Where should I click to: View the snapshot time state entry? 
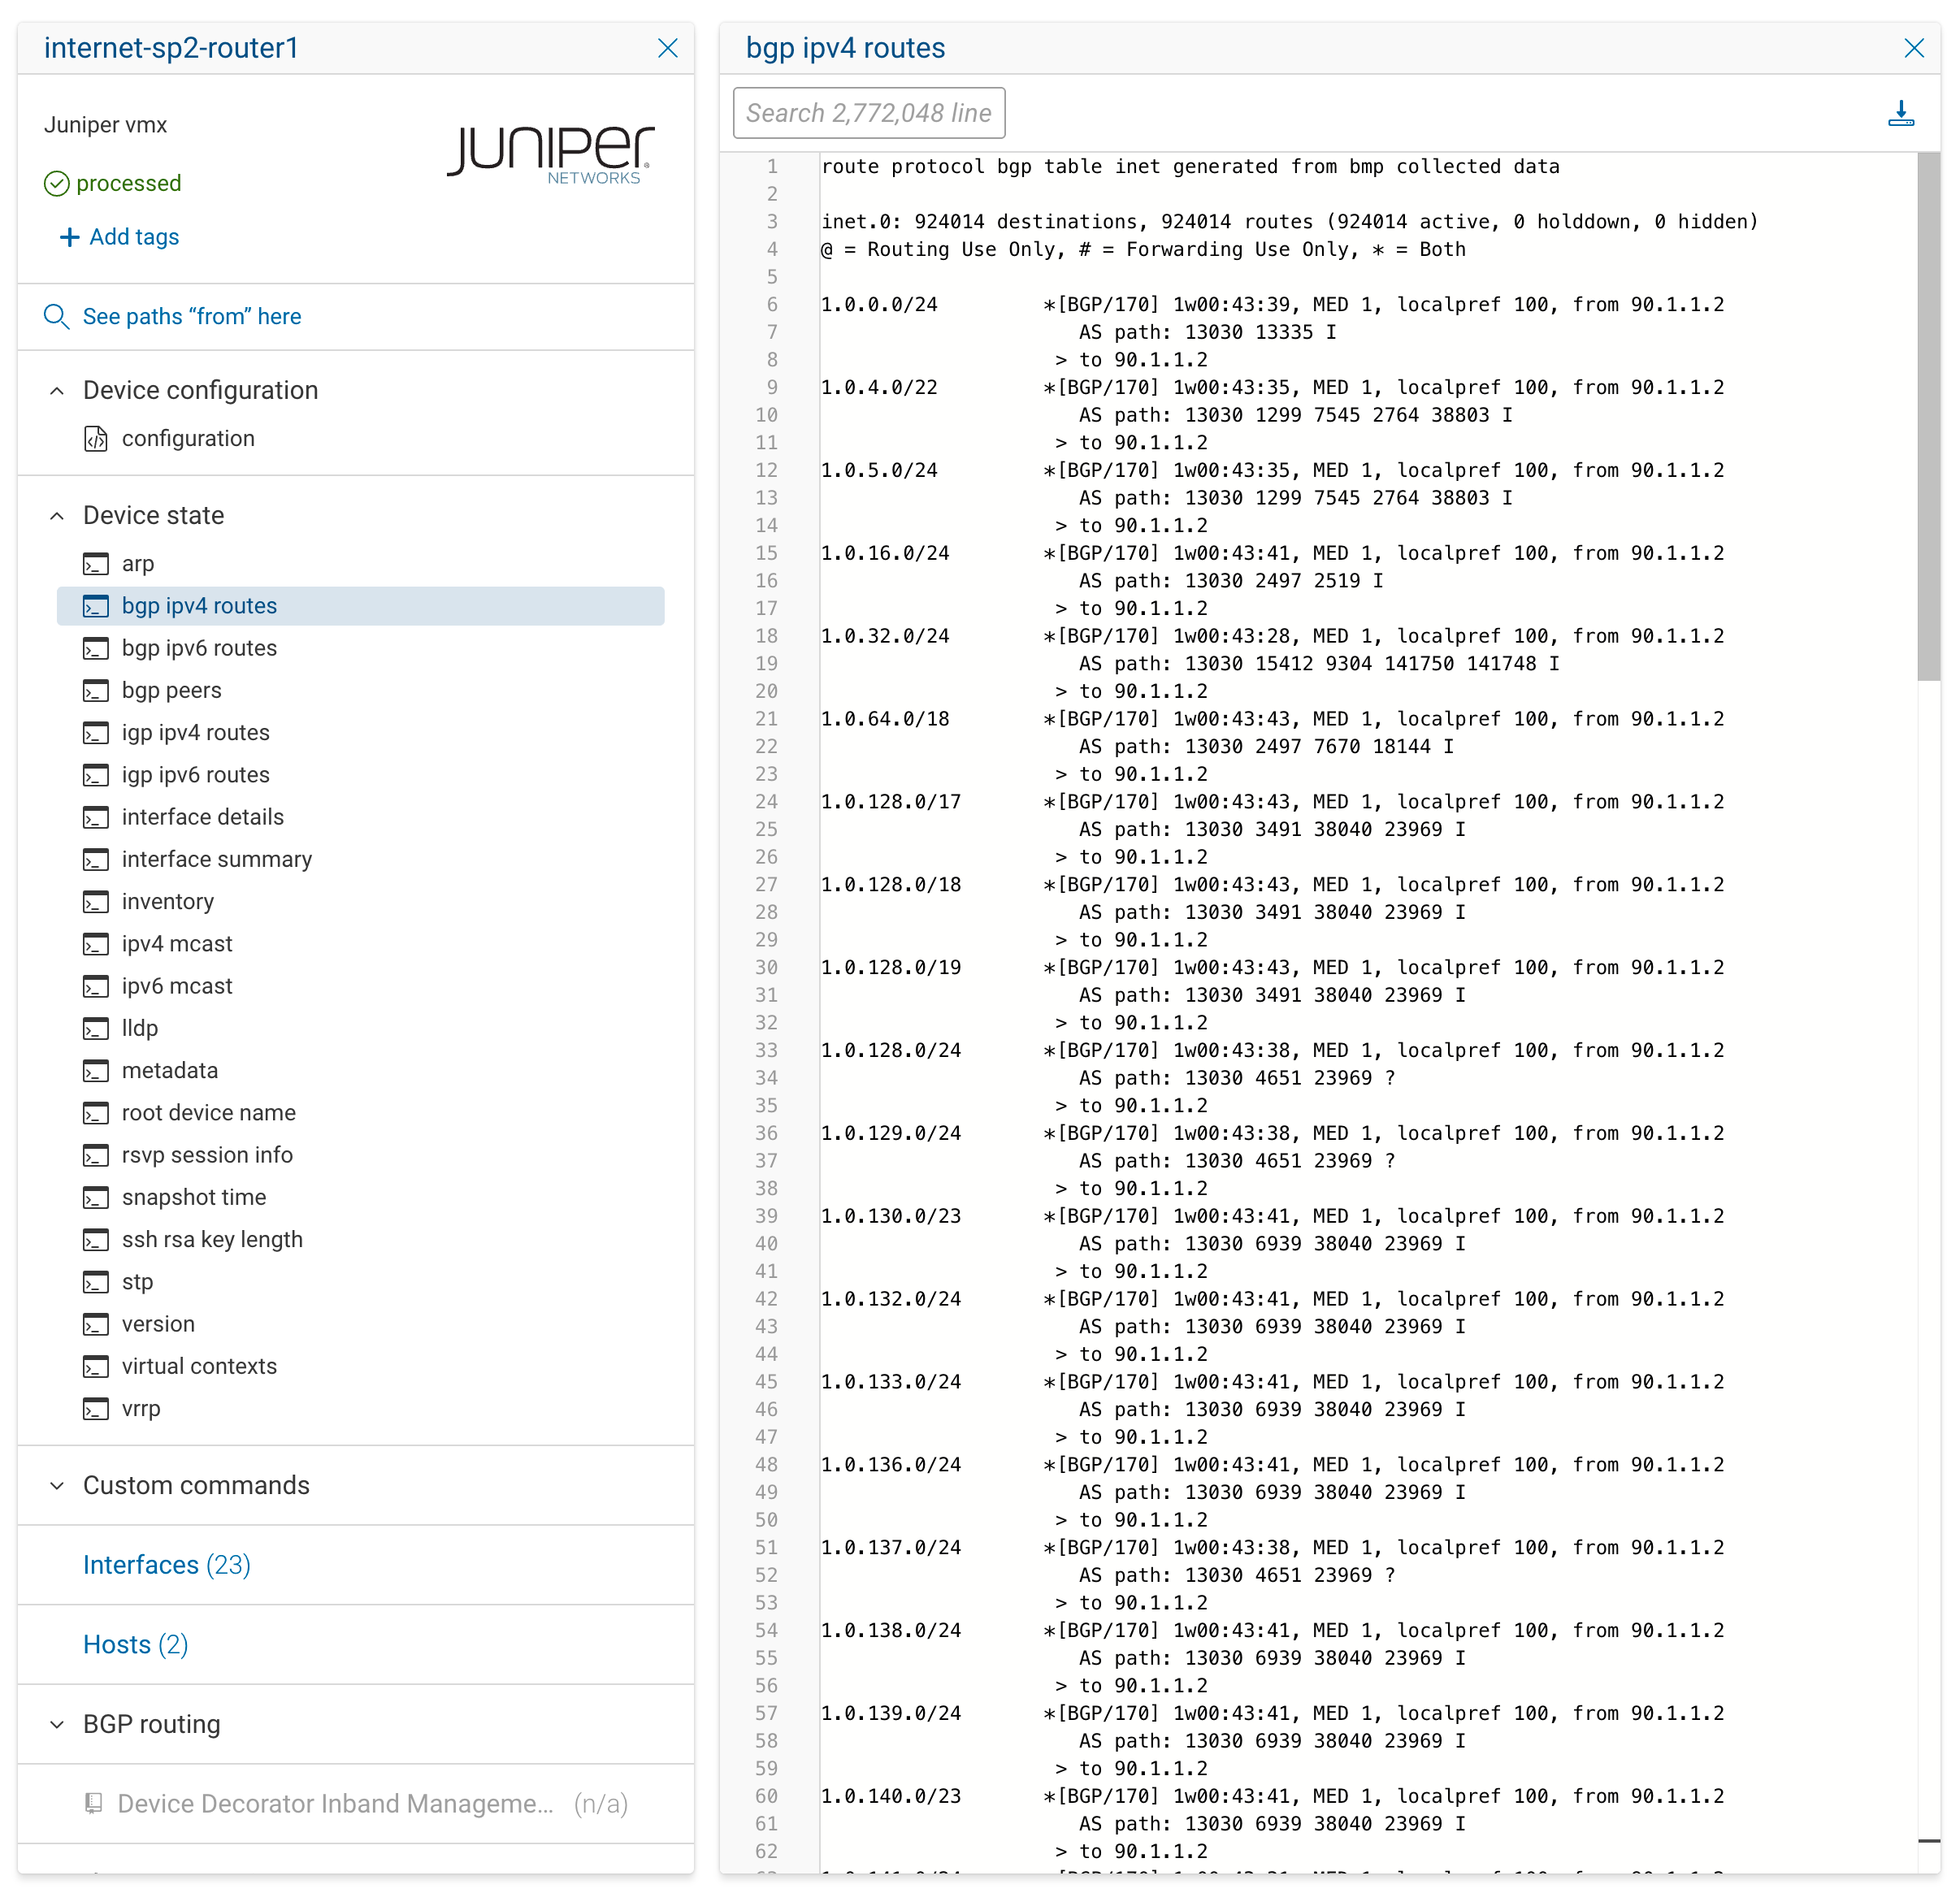[x=193, y=1197]
